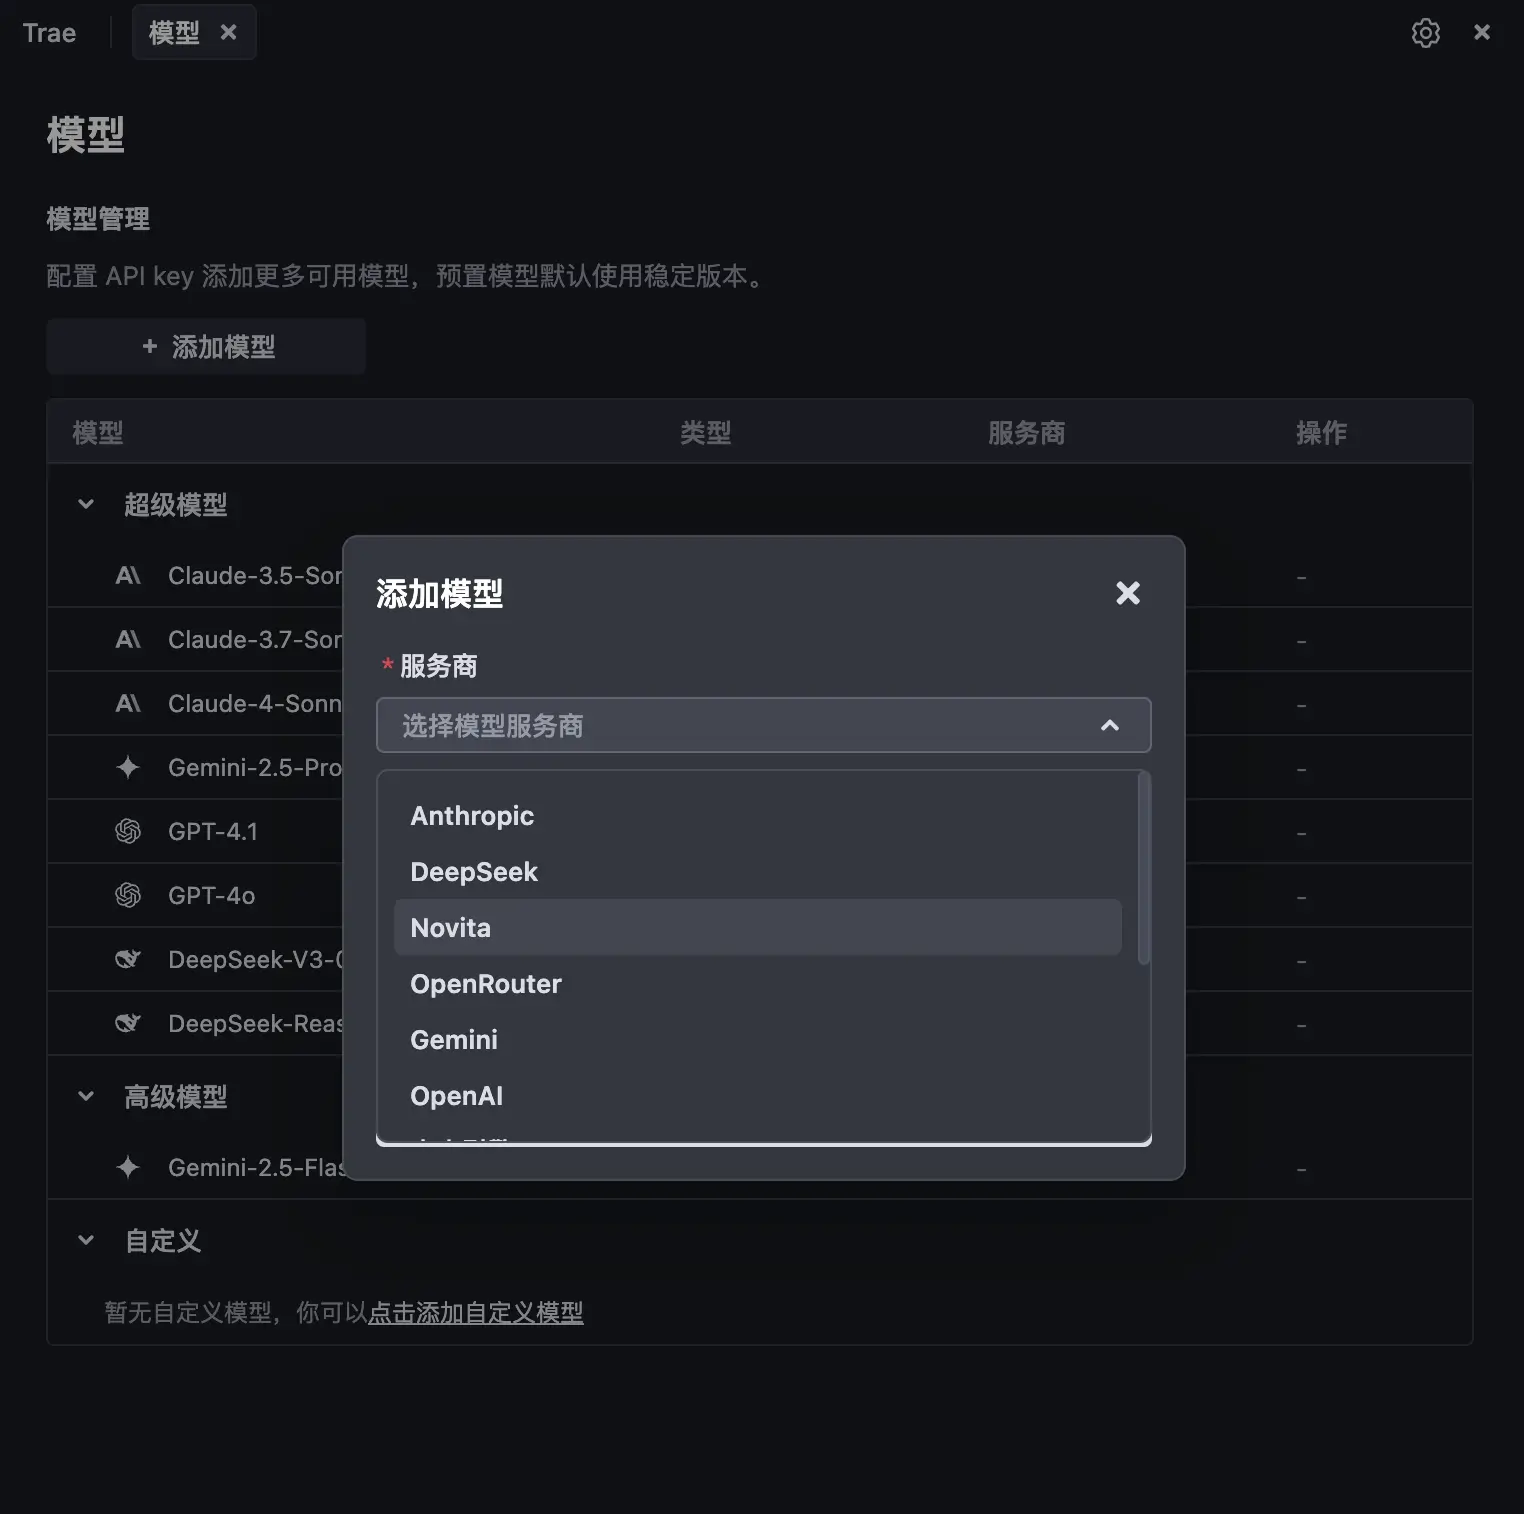Open settings via the gear icon
1524x1514 pixels.
coord(1425,33)
